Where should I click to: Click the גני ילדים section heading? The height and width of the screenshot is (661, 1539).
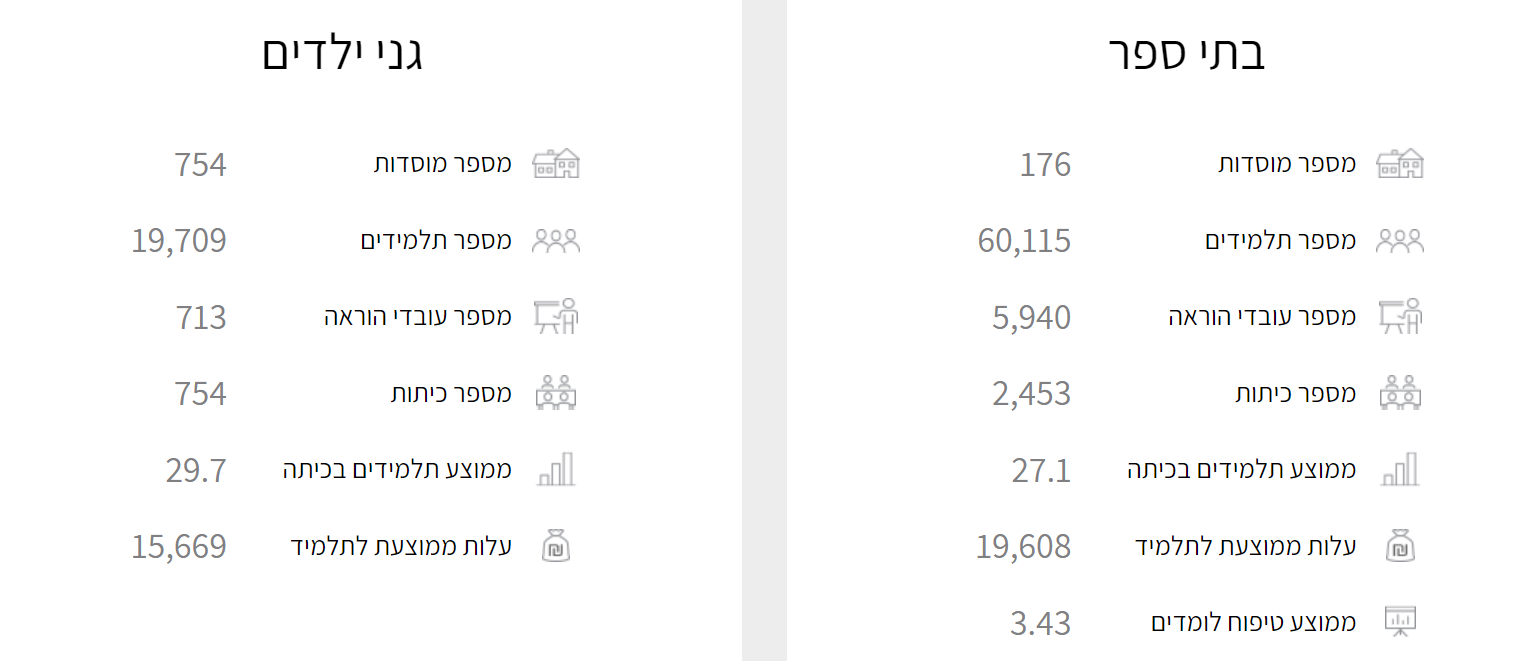click(x=343, y=54)
